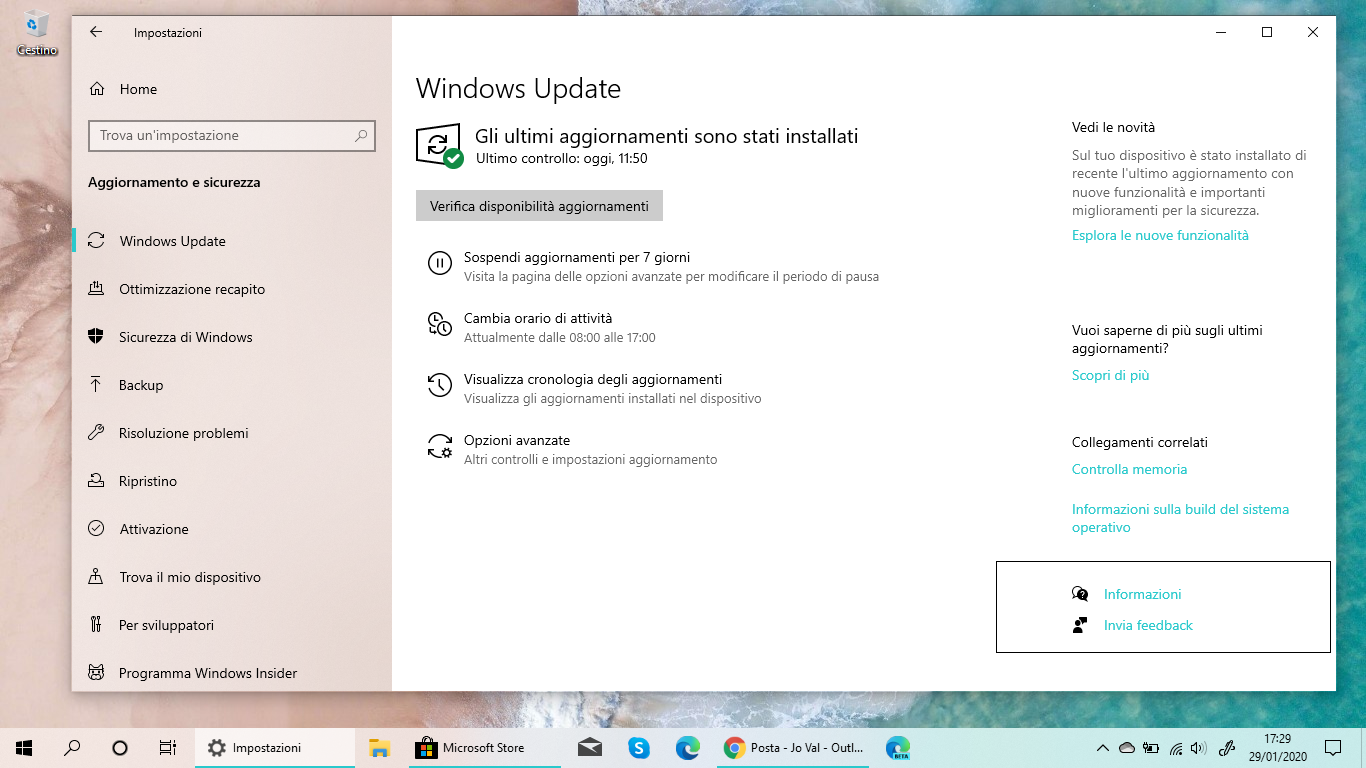Click the 'Informazioni' help link
Screen dimensions: 1366x768
[x=1142, y=594]
